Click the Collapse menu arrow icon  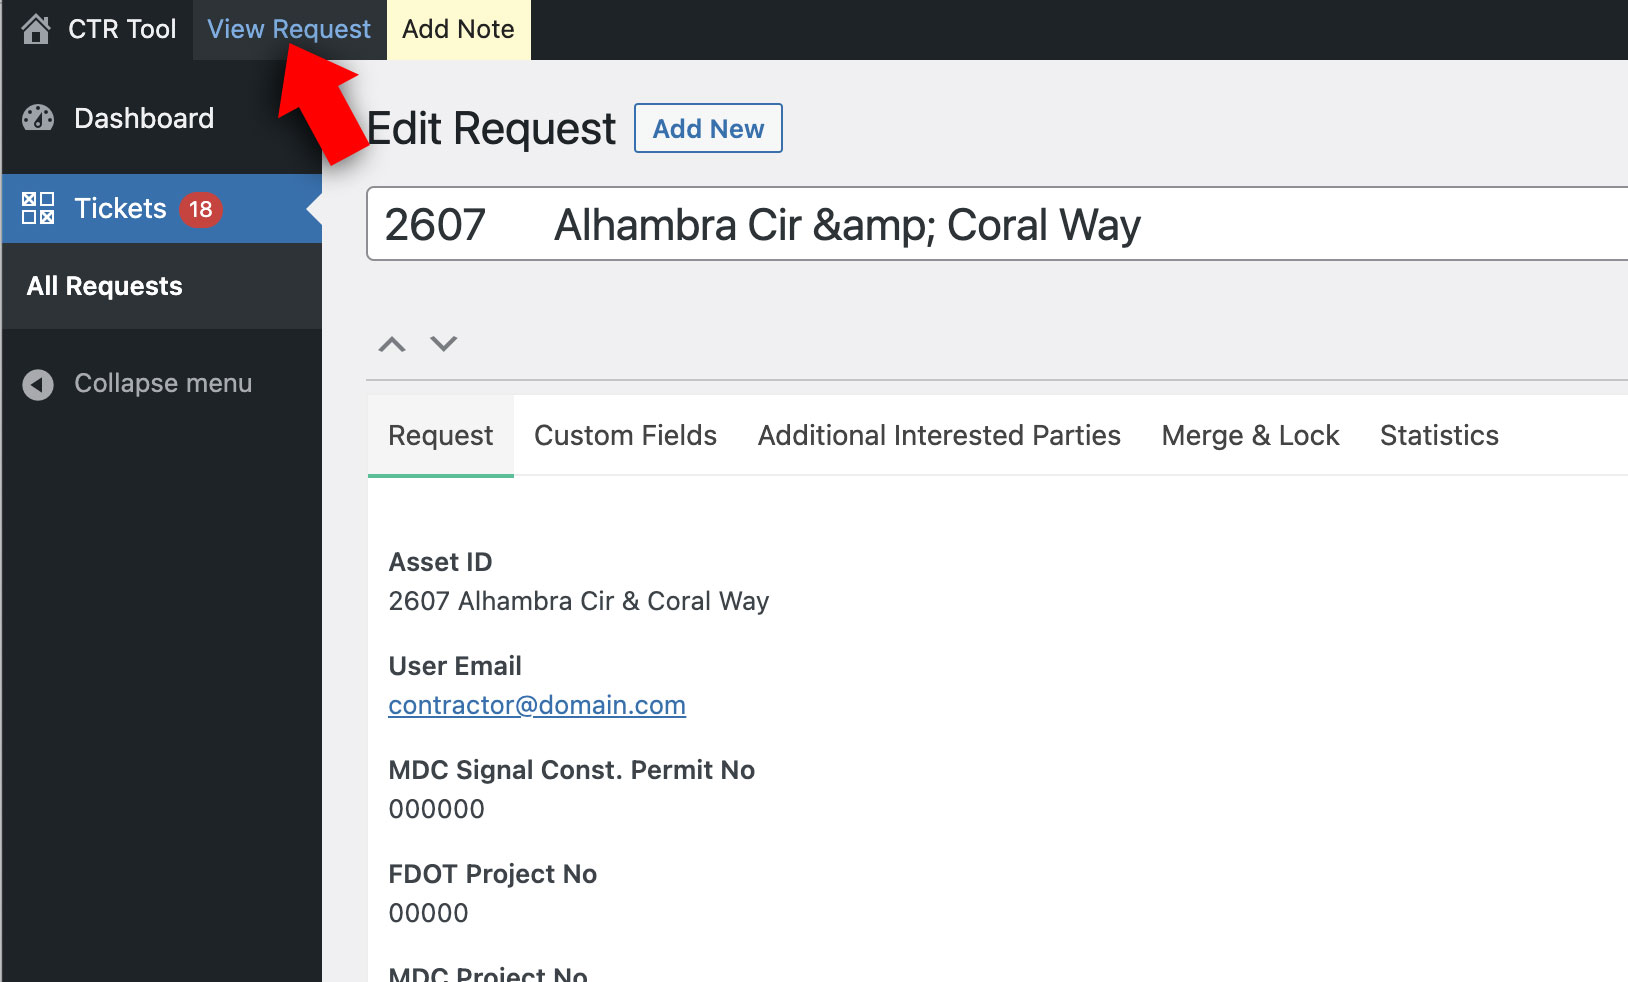(x=37, y=383)
